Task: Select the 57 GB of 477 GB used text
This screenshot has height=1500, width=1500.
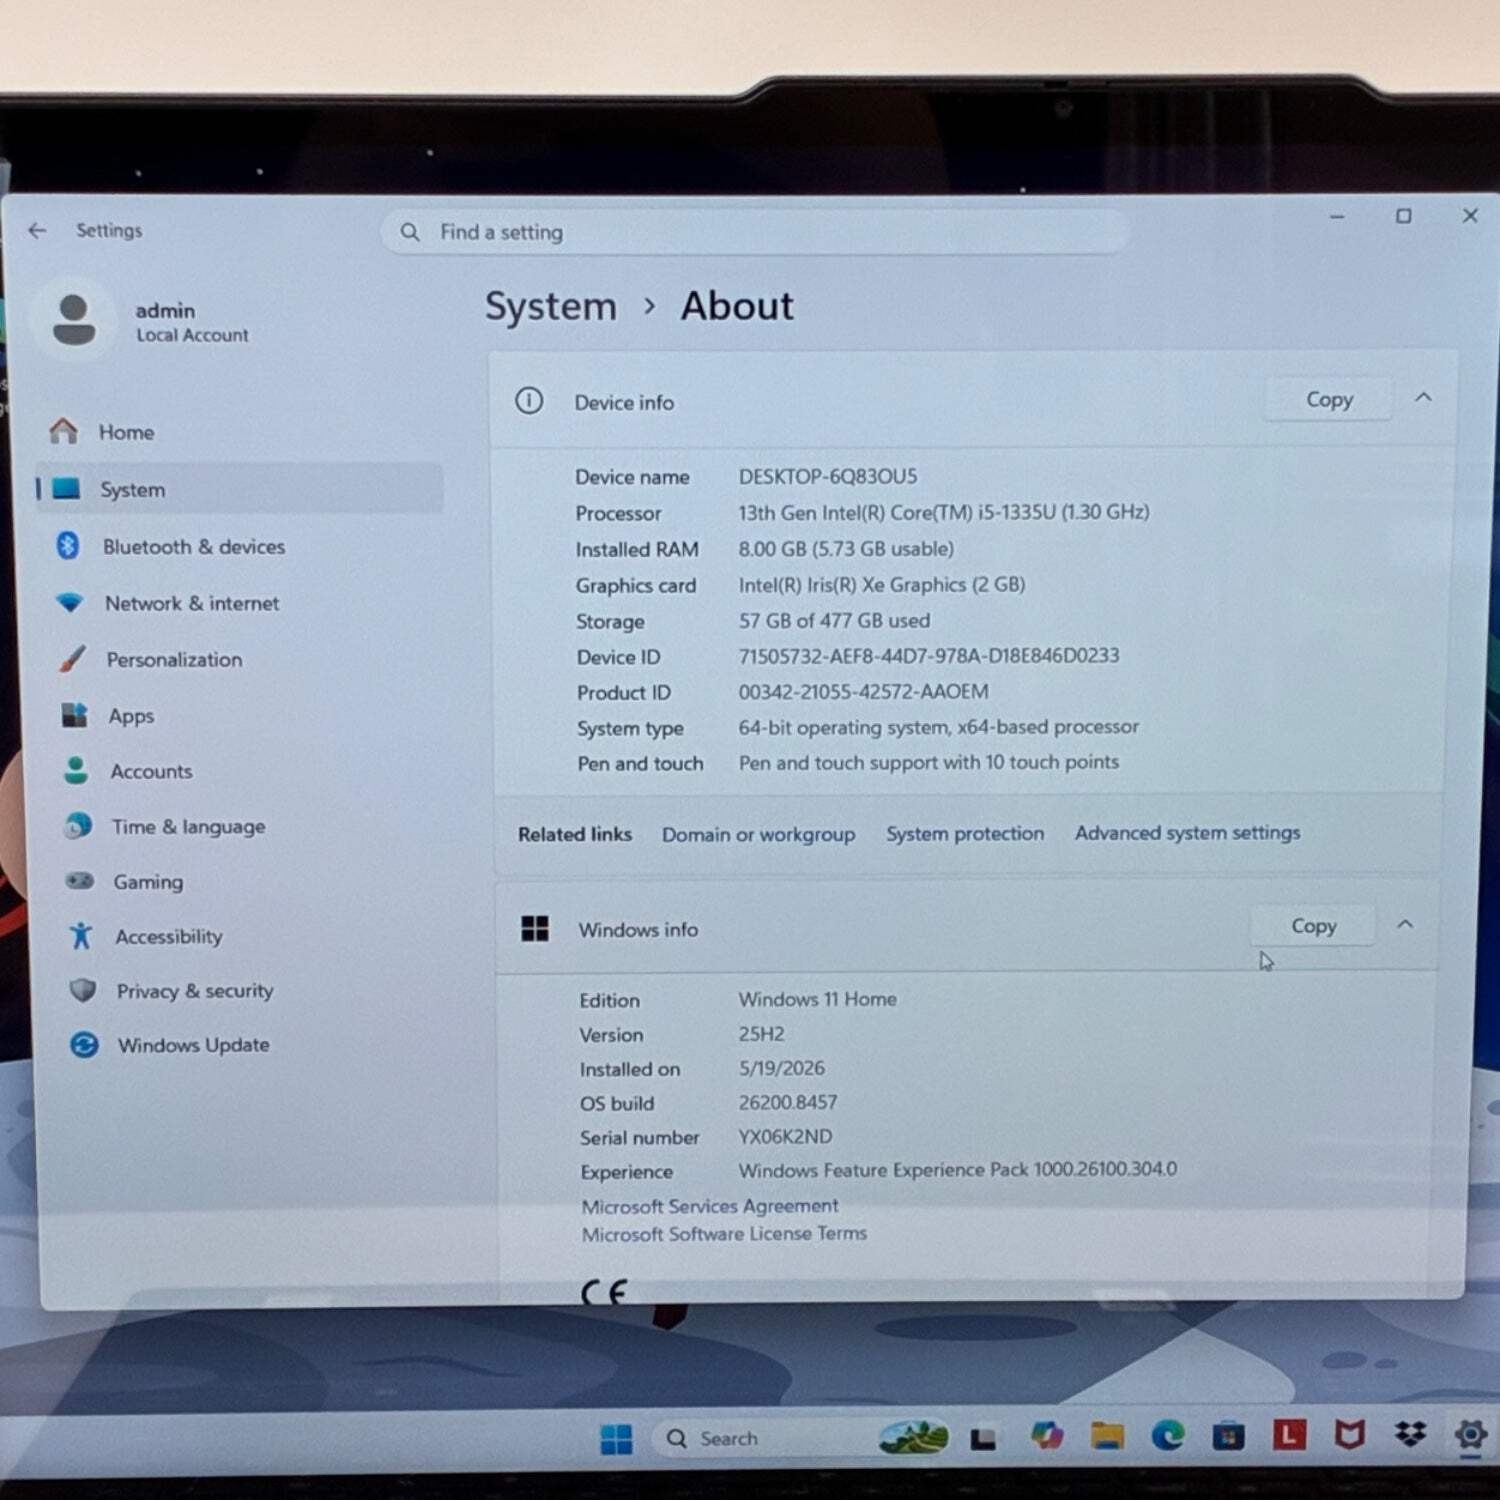Action: 834,620
